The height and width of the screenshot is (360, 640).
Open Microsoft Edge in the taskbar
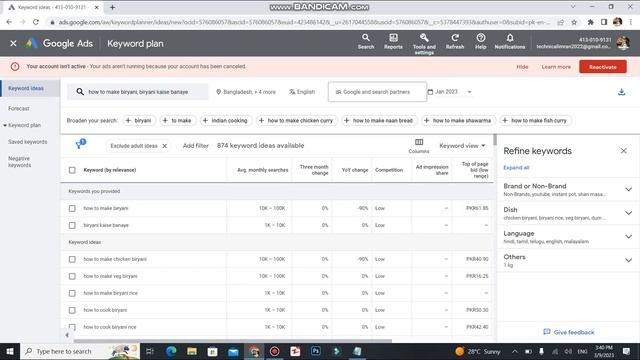click(x=171, y=351)
